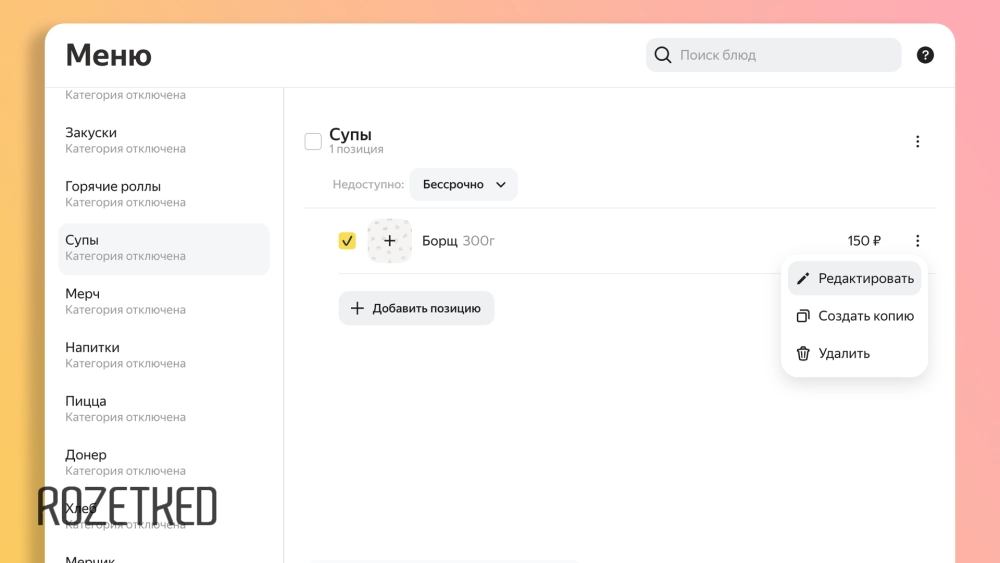Image resolution: width=1000 pixels, height=563 pixels.
Task: Click the help question mark icon
Action: click(925, 55)
